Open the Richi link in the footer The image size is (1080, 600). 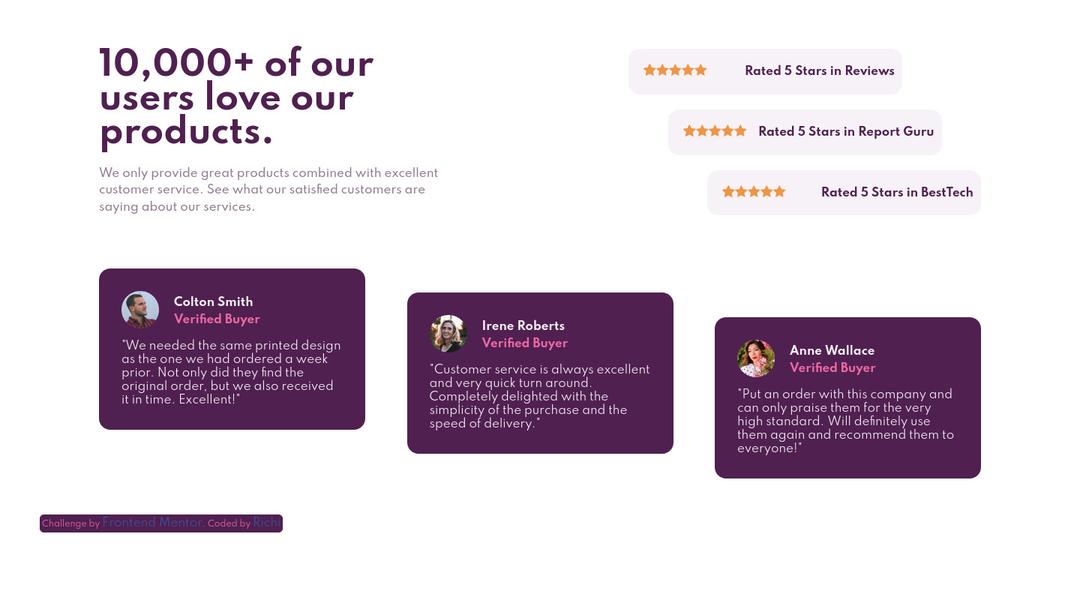tap(266, 522)
